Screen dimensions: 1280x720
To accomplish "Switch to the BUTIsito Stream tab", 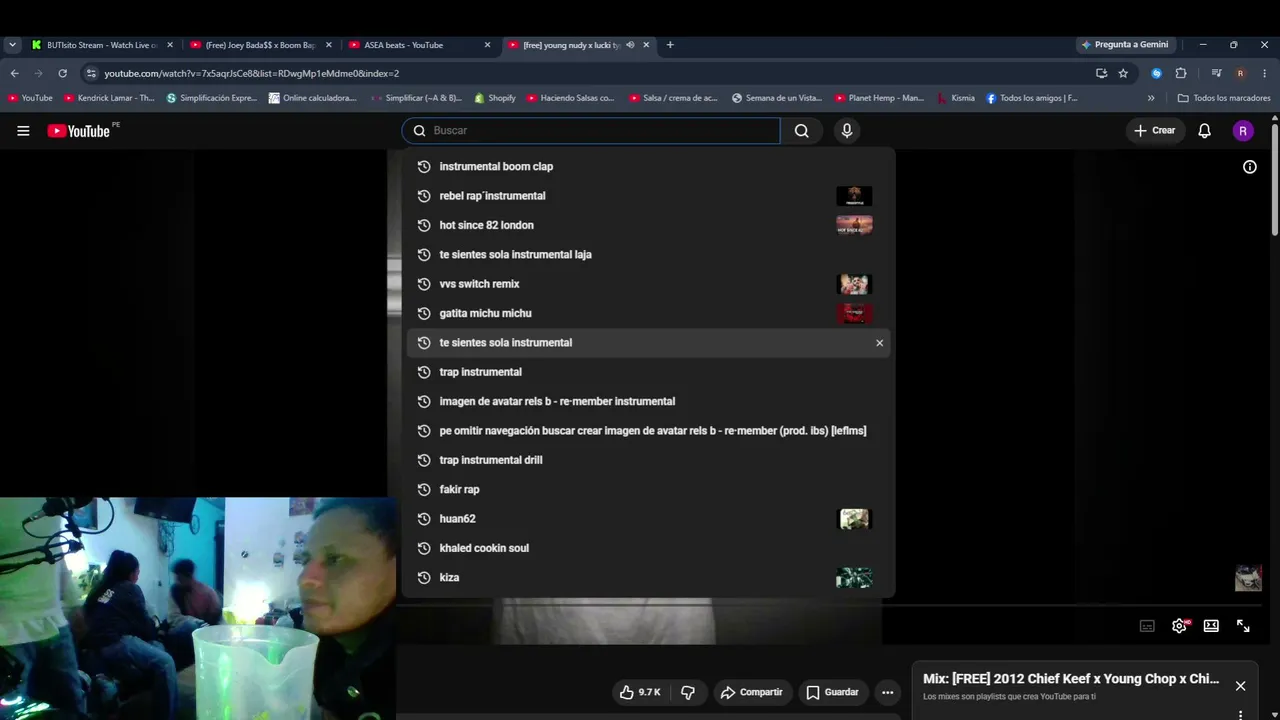I will 102,45.
